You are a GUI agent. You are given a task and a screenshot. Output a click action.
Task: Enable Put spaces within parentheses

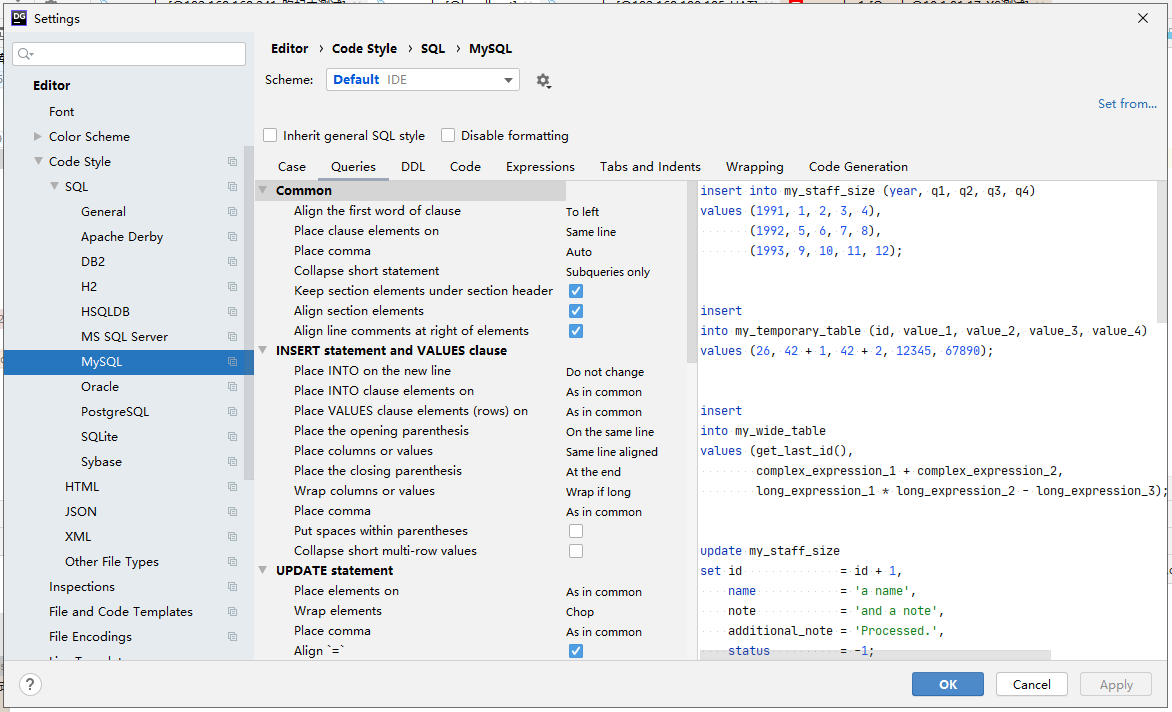[576, 531]
